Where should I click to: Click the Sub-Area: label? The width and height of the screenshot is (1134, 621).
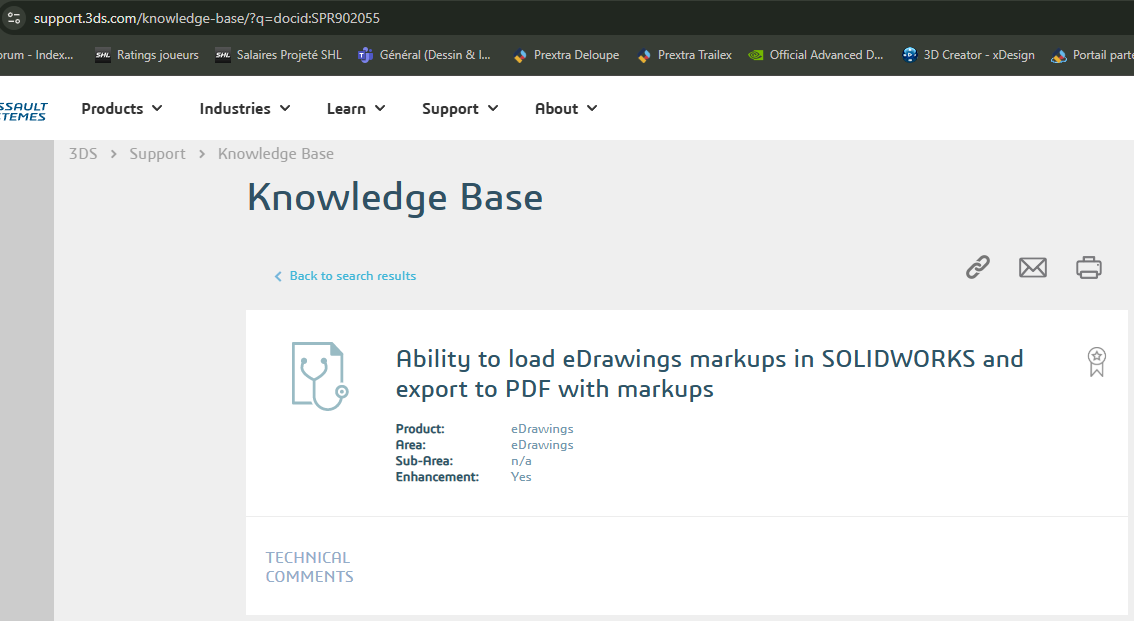(x=424, y=461)
